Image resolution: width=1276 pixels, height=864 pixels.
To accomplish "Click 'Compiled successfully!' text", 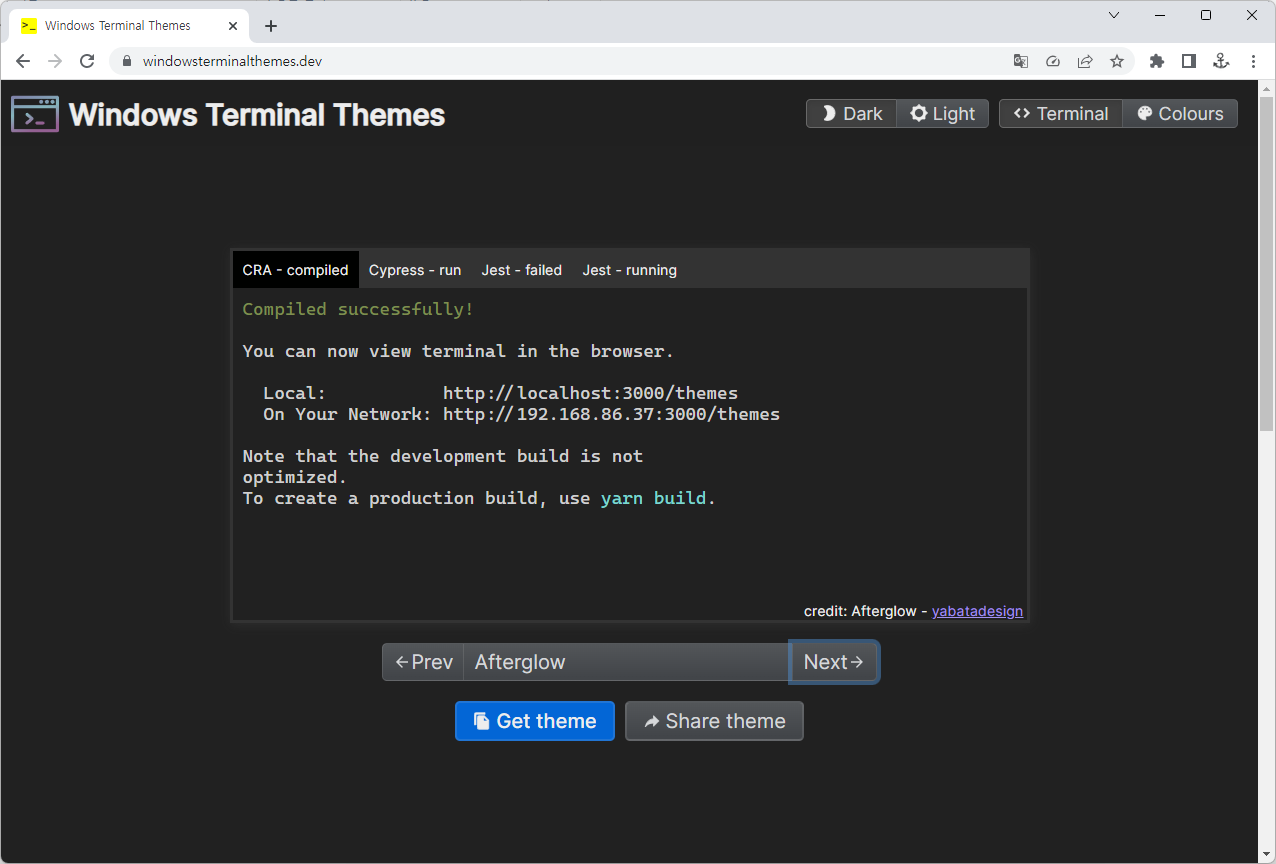I will point(358,309).
